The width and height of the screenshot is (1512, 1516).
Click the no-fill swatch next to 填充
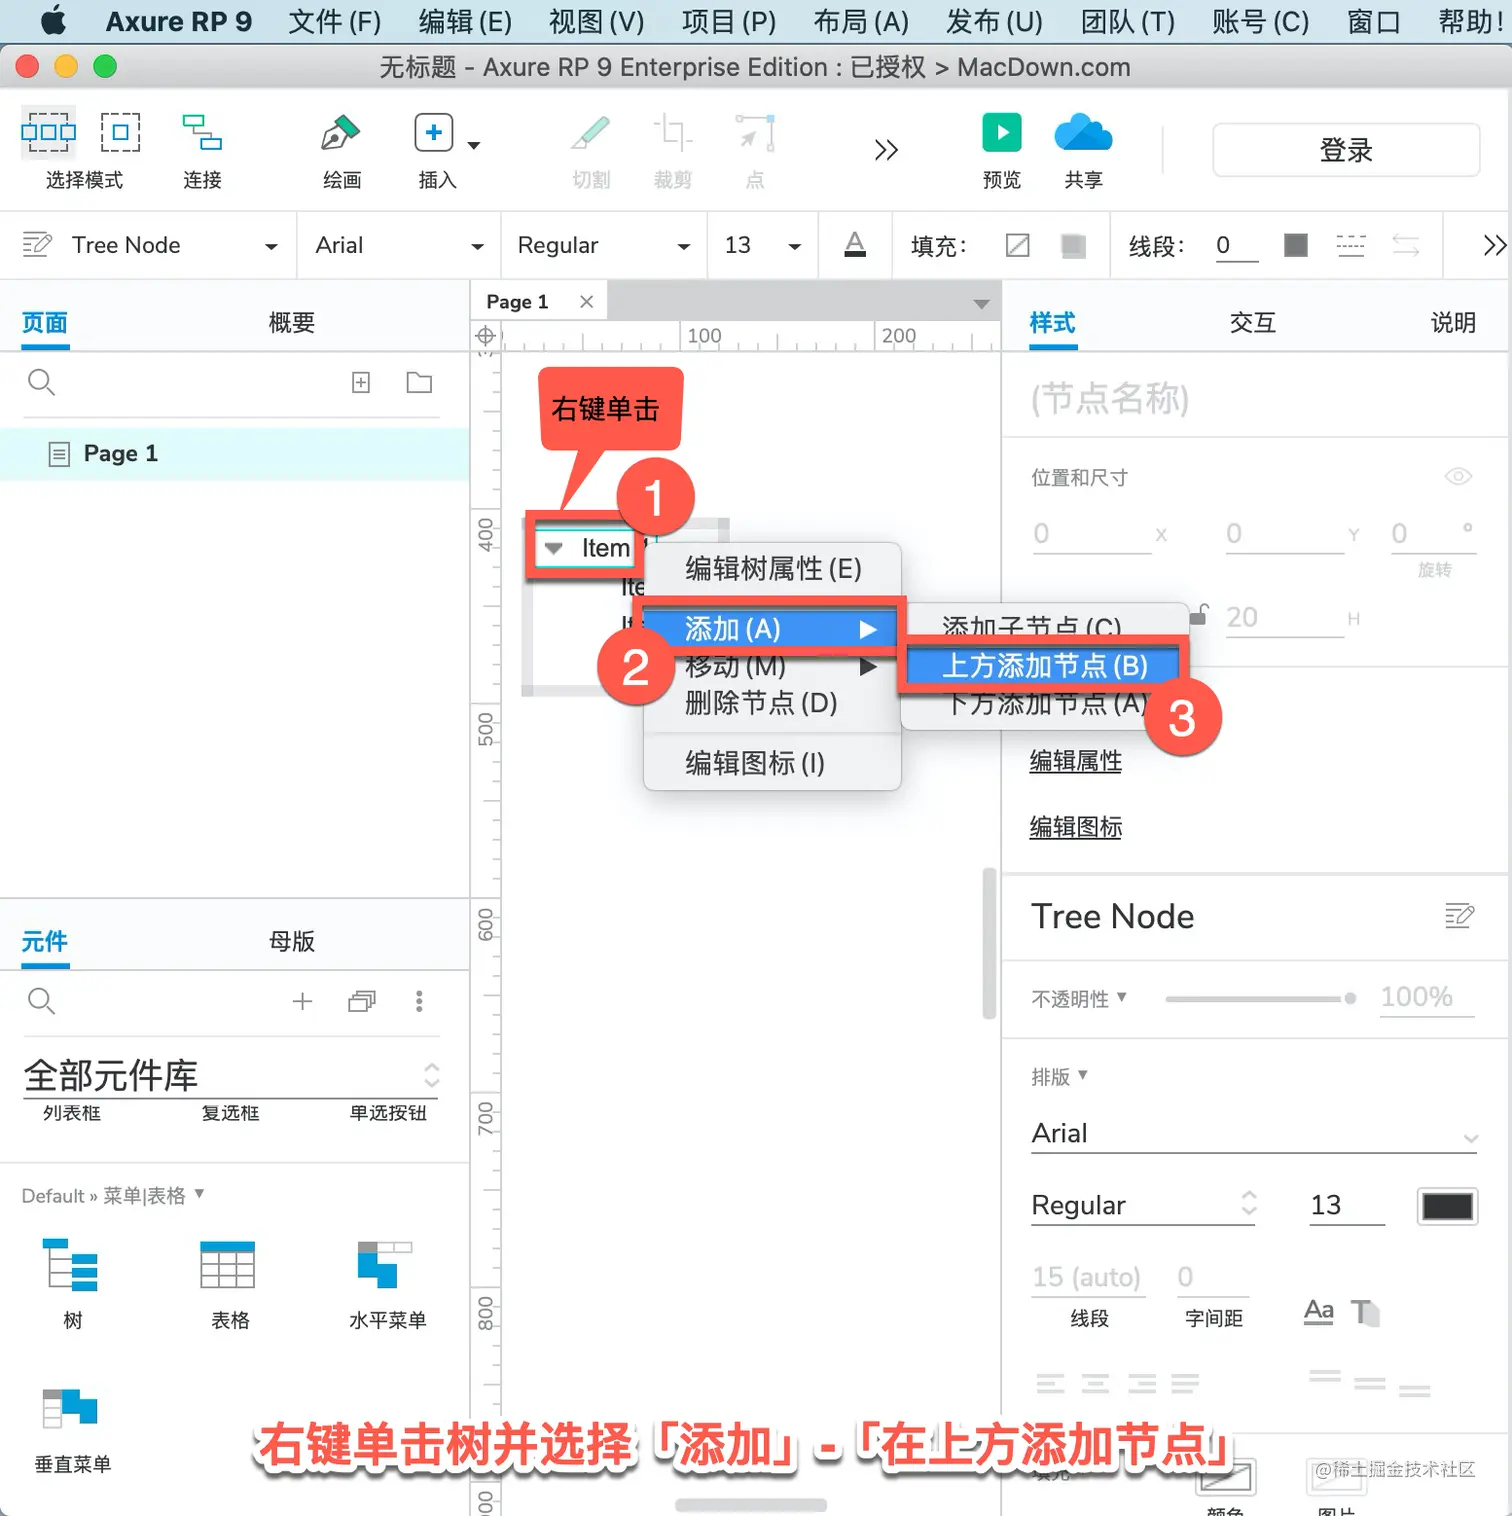pos(1018,245)
